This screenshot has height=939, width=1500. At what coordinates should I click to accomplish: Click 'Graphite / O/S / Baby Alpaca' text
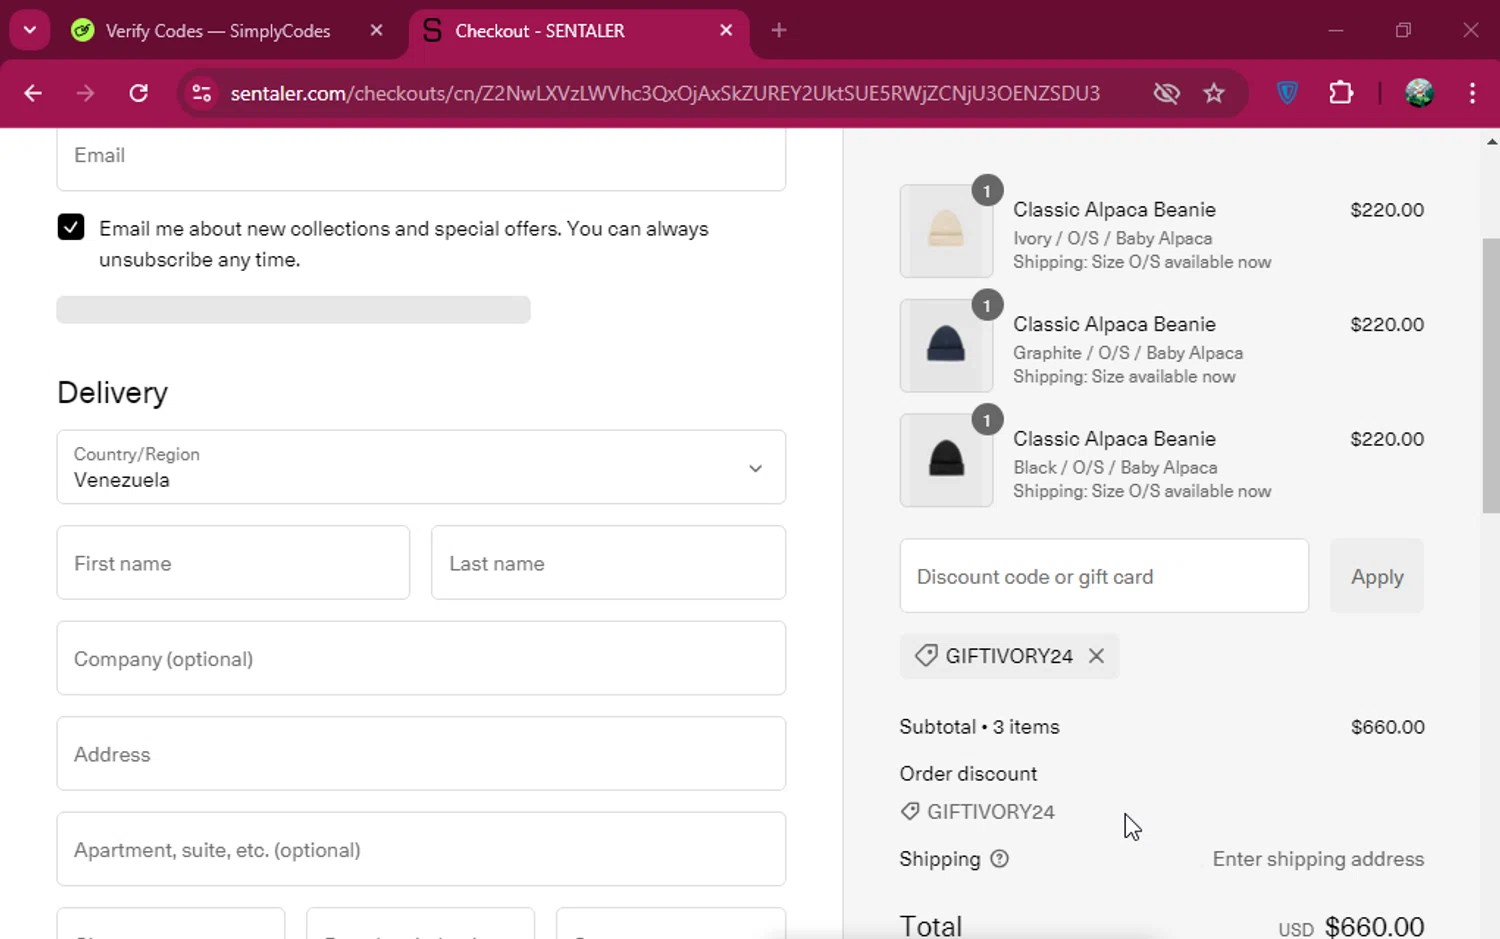point(1128,353)
